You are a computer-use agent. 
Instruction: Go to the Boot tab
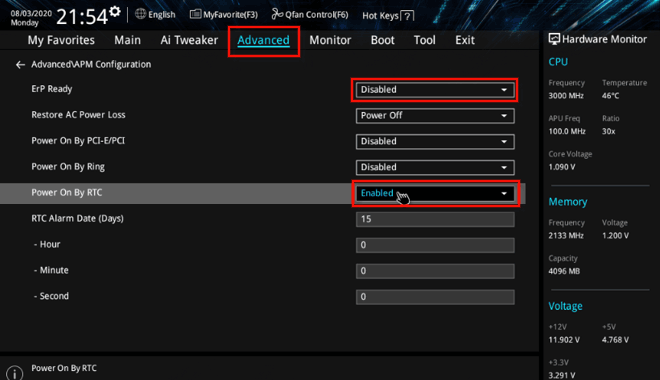383,40
